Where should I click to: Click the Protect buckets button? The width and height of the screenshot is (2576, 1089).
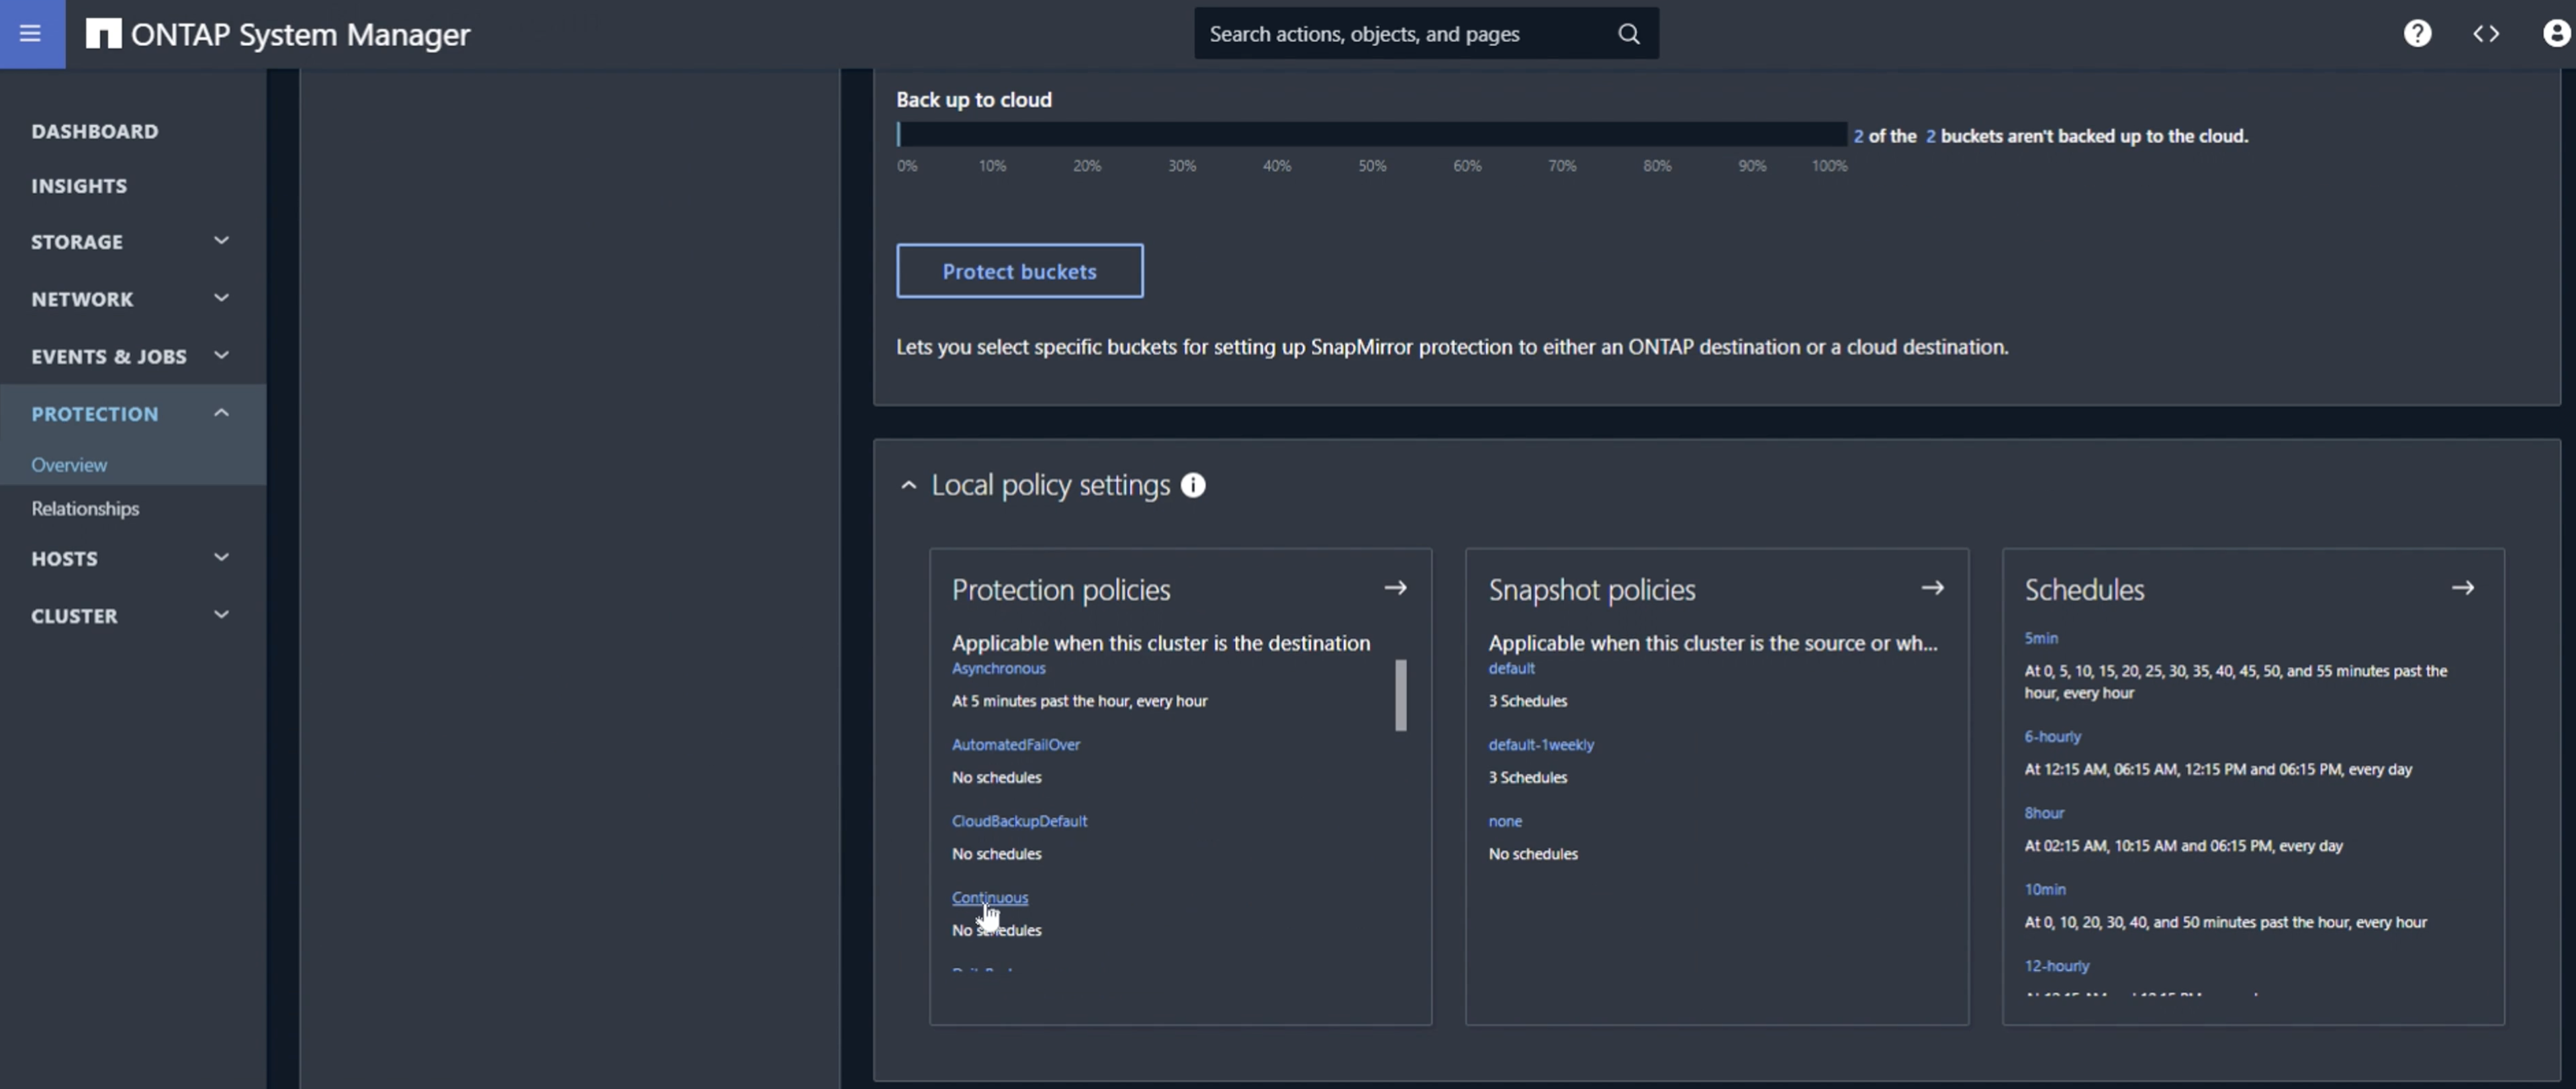[1020, 269]
